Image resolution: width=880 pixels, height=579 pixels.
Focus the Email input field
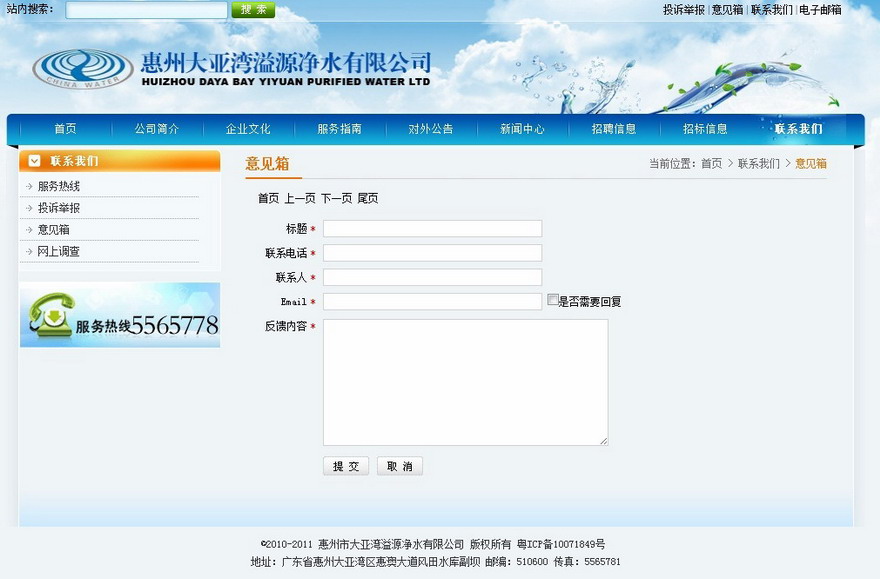click(x=432, y=301)
